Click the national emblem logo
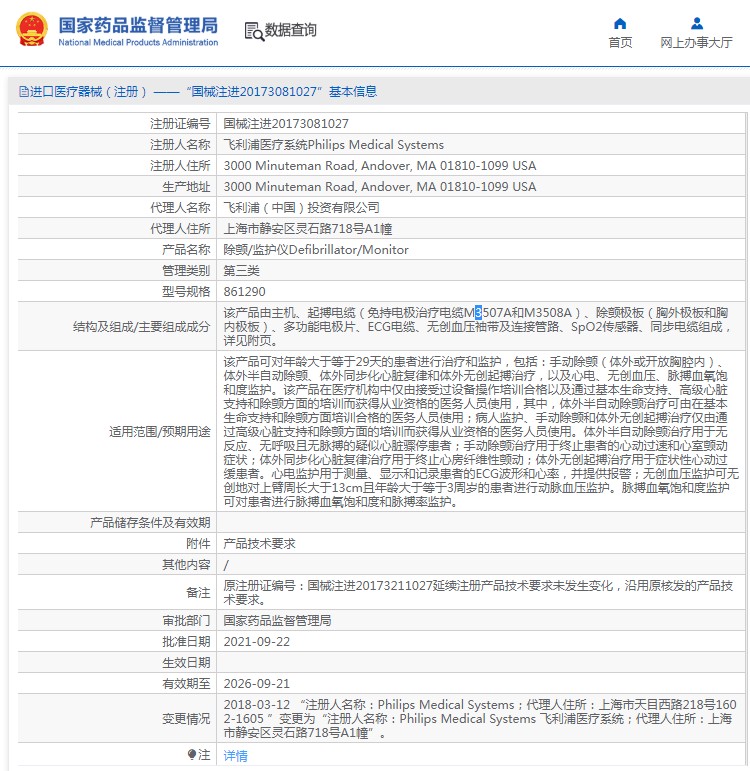This screenshot has width=750, height=771. pyautogui.click(x=32, y=30)
